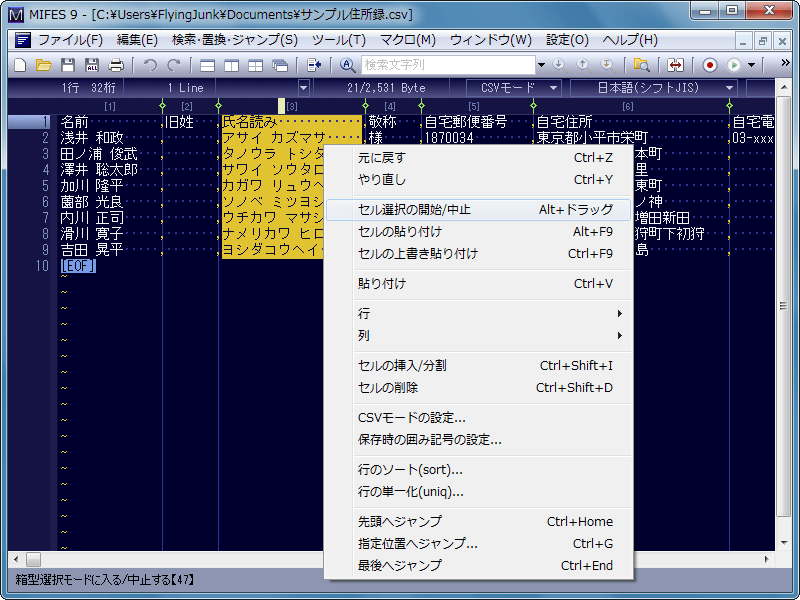Open the CSVモード dropdown
The height and width of the screenshot is (600, 800).
coord(508,88)
